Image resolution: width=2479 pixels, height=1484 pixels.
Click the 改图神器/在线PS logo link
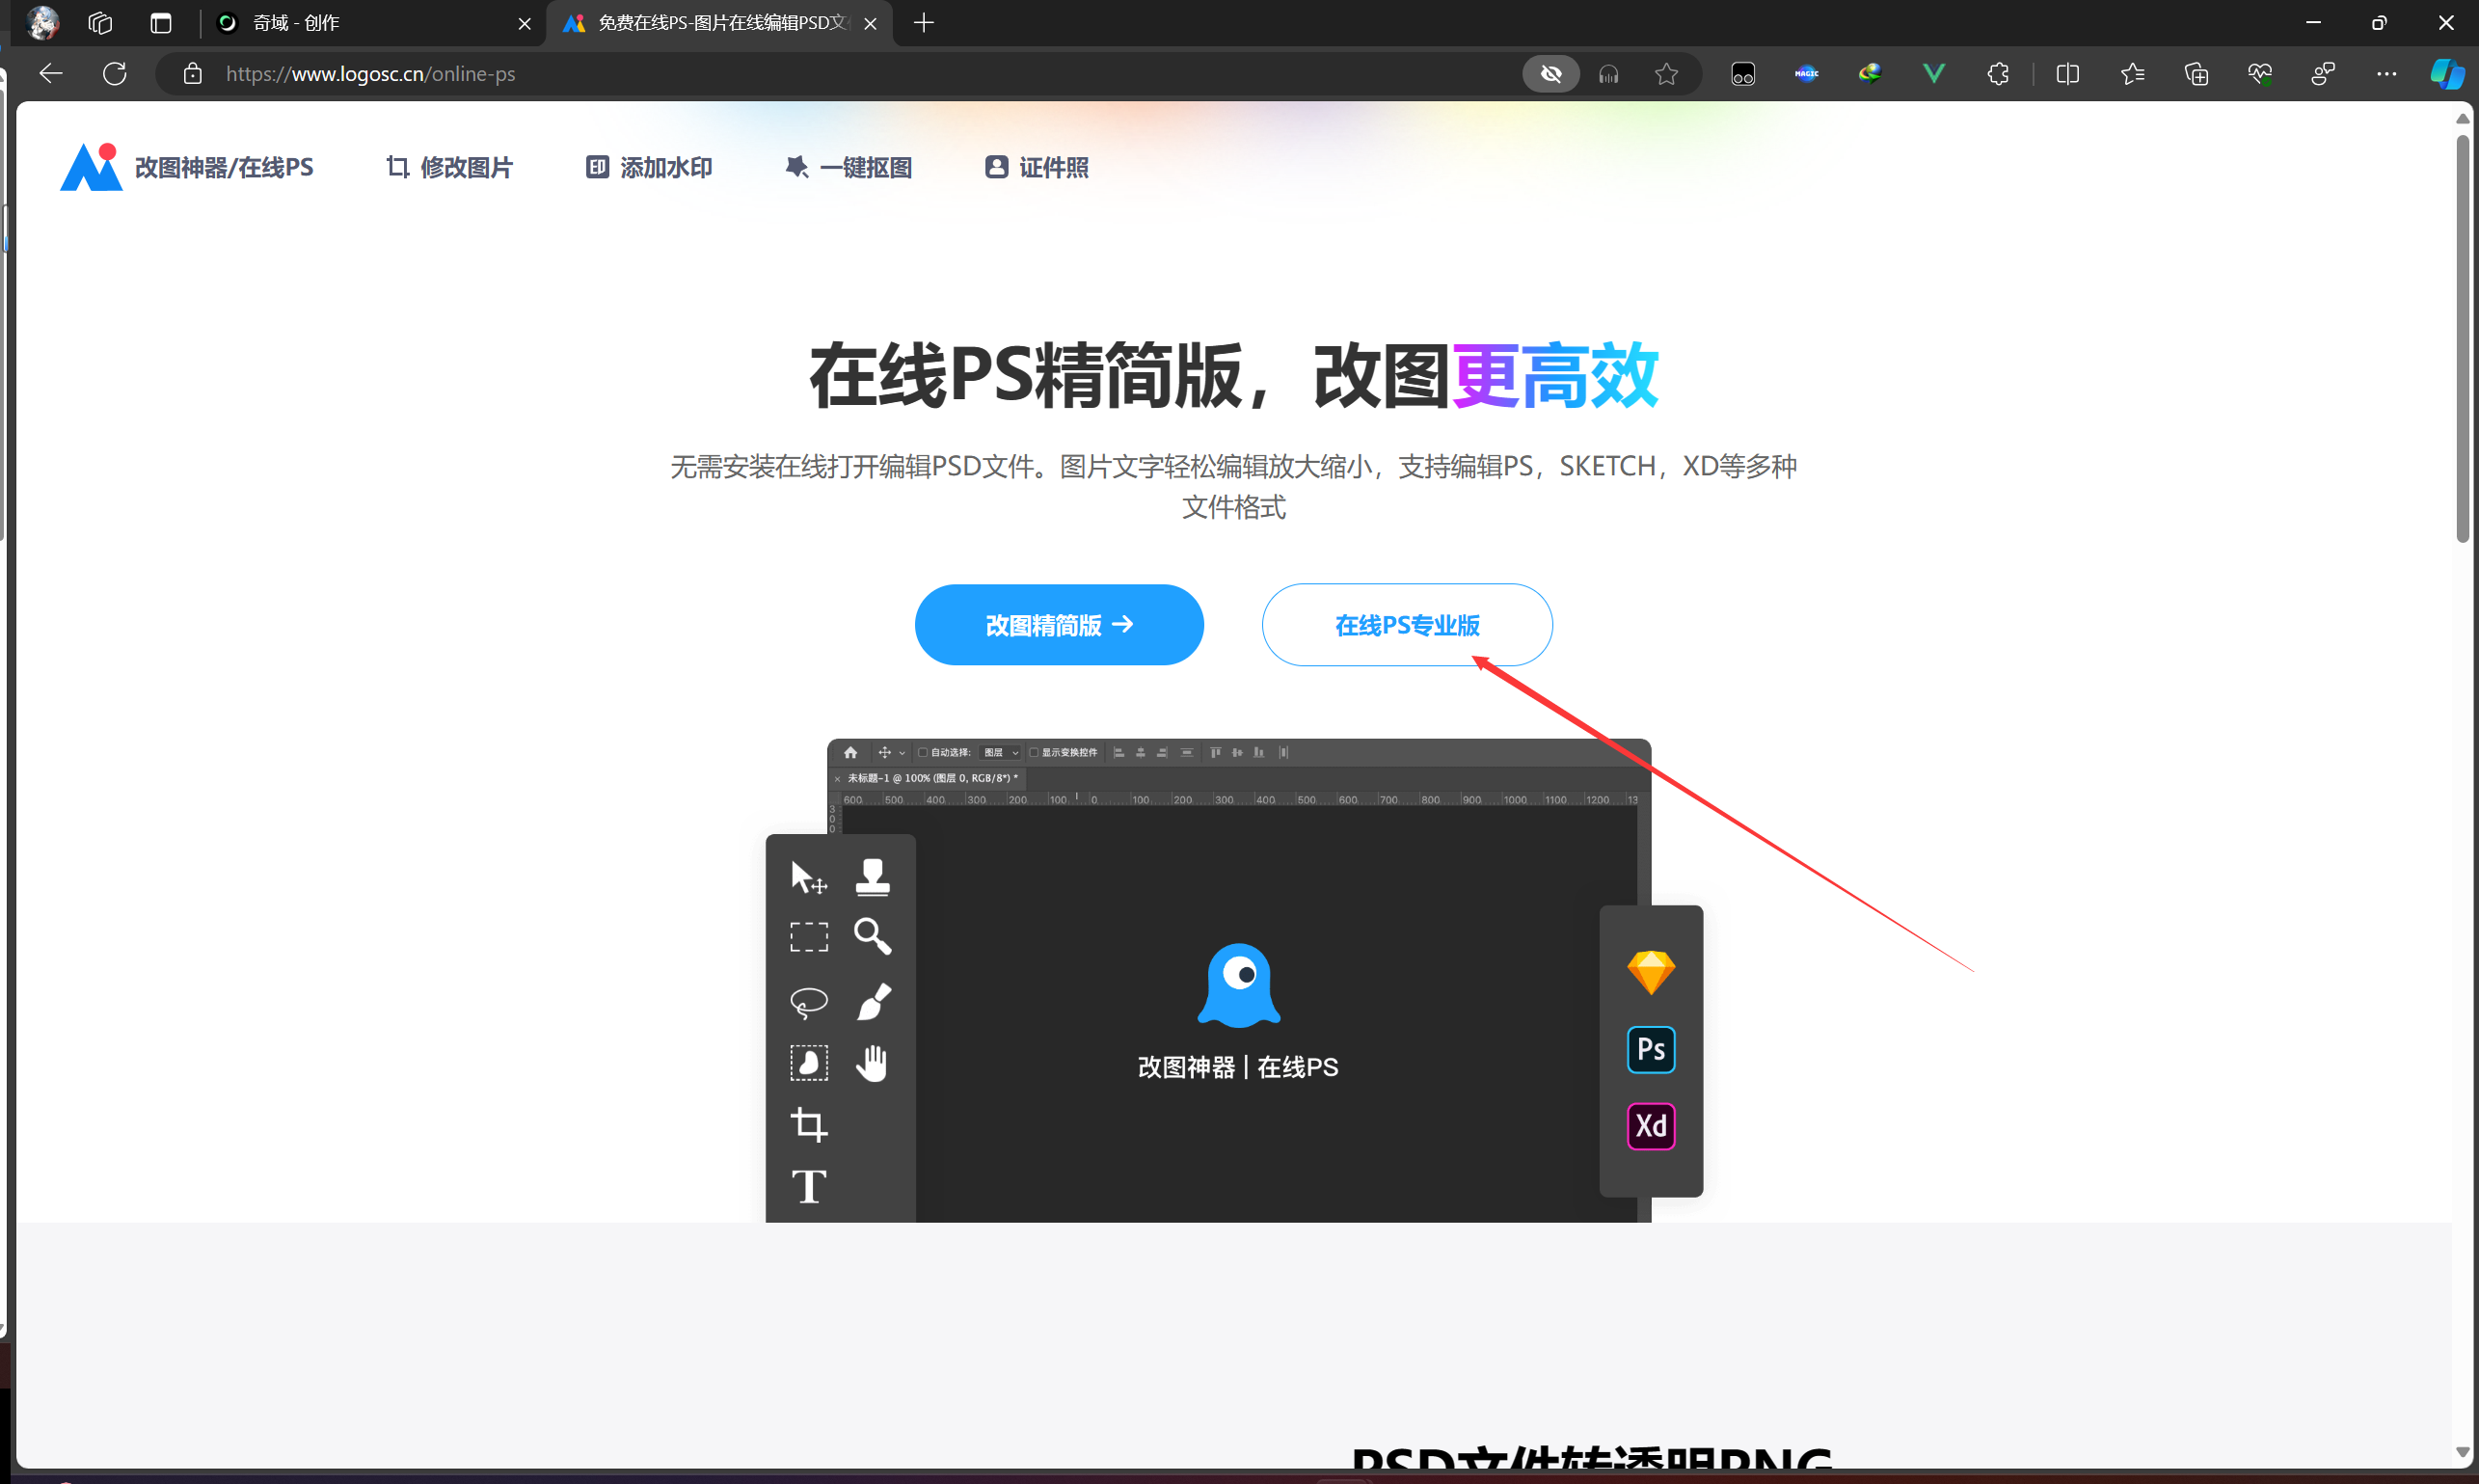(187, 167)
